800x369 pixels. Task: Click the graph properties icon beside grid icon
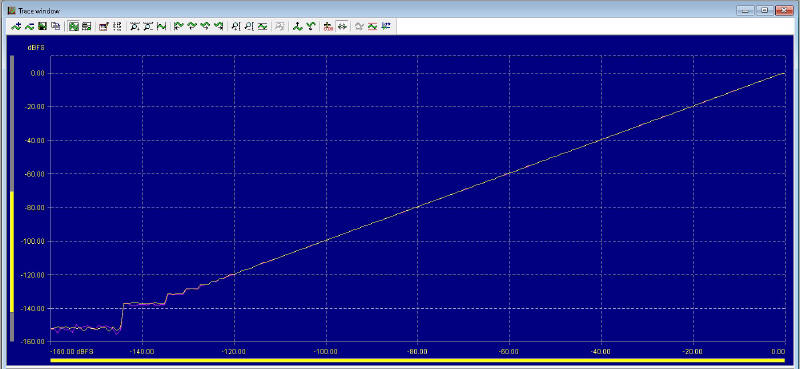coord(104,27)
